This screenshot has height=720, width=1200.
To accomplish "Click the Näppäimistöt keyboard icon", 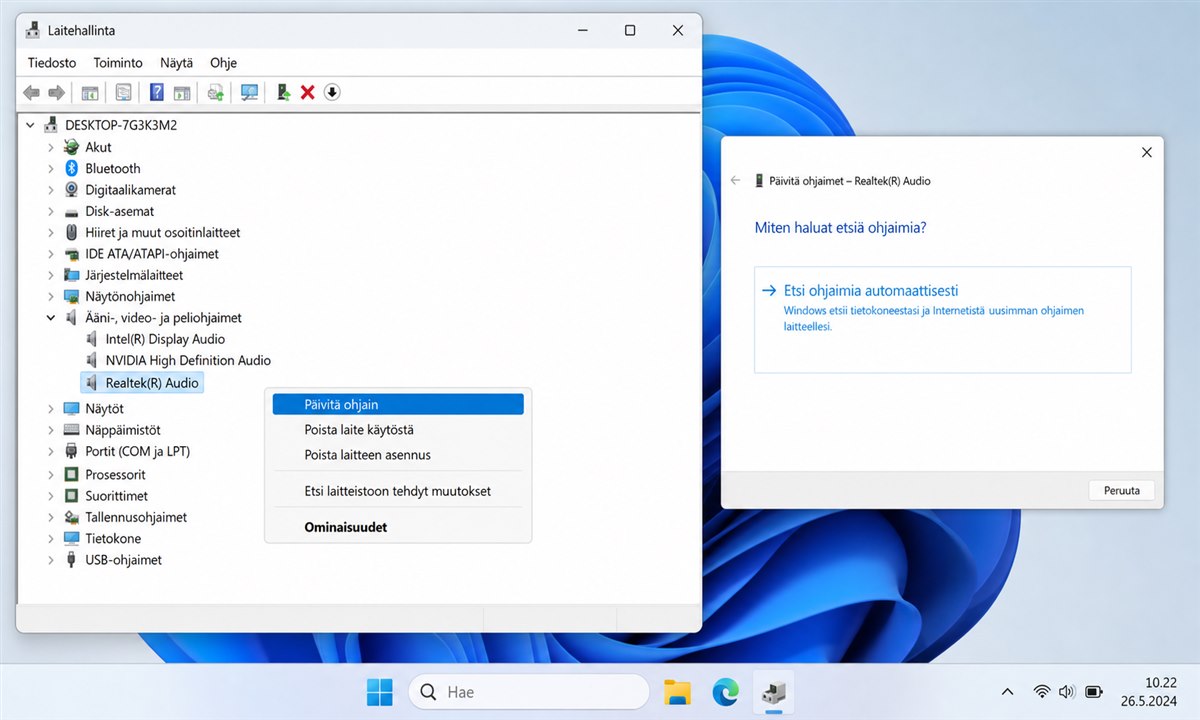I will 72,430.
